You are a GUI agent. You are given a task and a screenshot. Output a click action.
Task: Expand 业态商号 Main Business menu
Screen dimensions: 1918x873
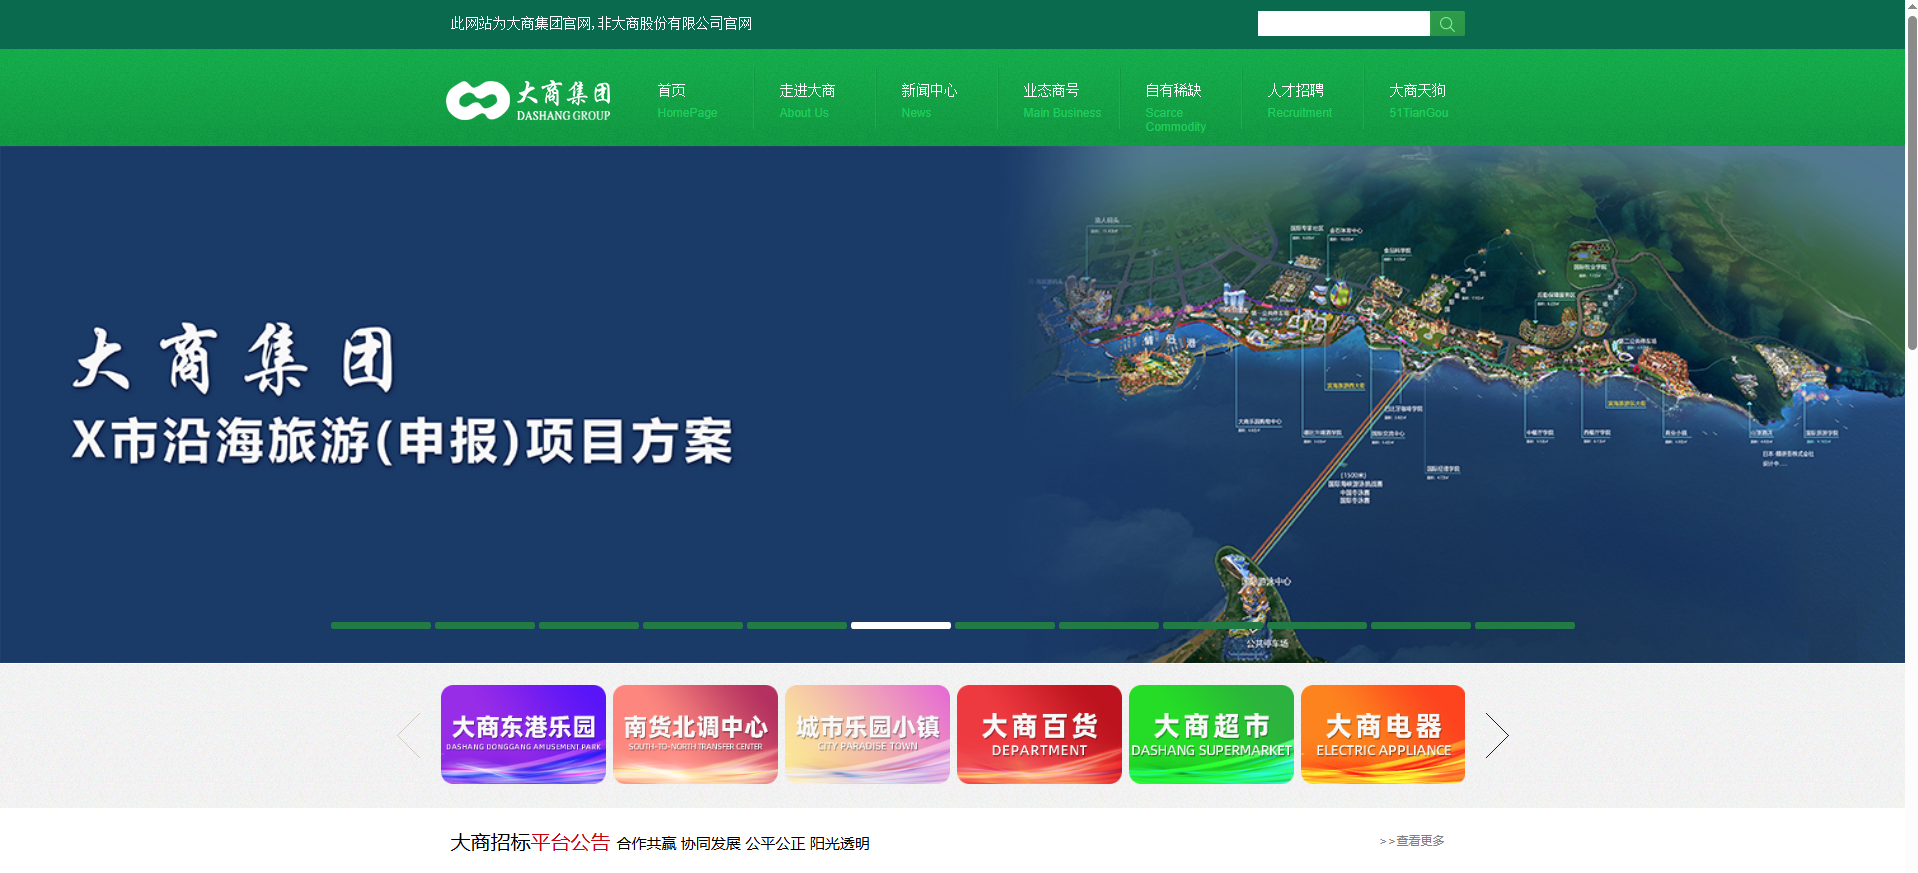point(1060,100)
